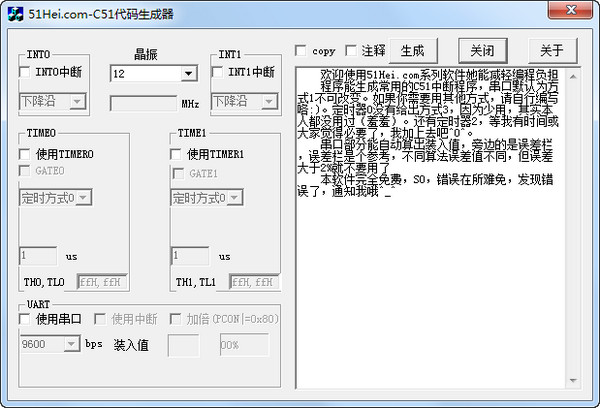This screenshot has height=408, width=600.
Task: Toggle the 加倍 (PCON|=0x80) checkbox
Action: tap(176, 319)
